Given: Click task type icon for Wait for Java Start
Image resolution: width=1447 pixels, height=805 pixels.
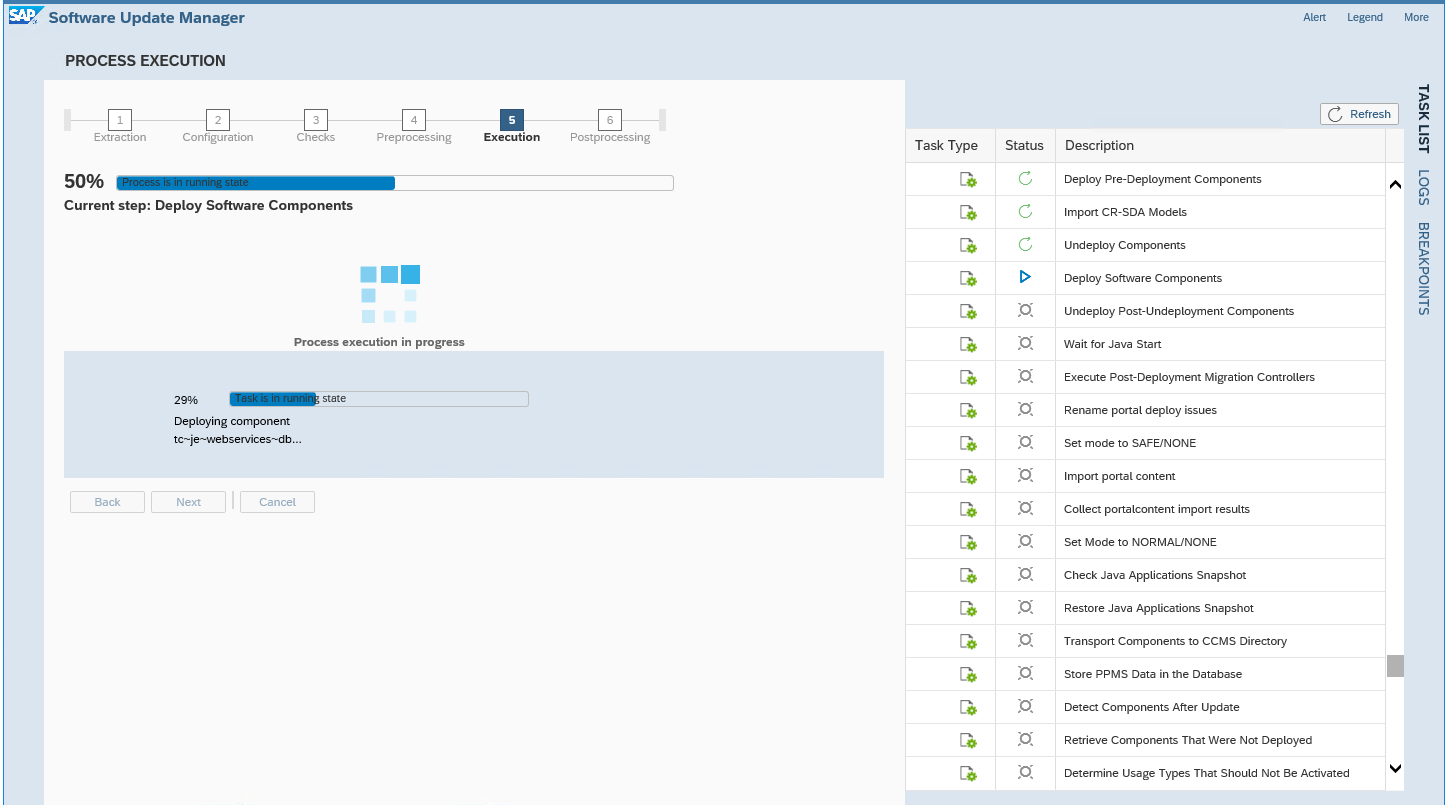Looking at the screenshot, I should [x=968, y=345].
